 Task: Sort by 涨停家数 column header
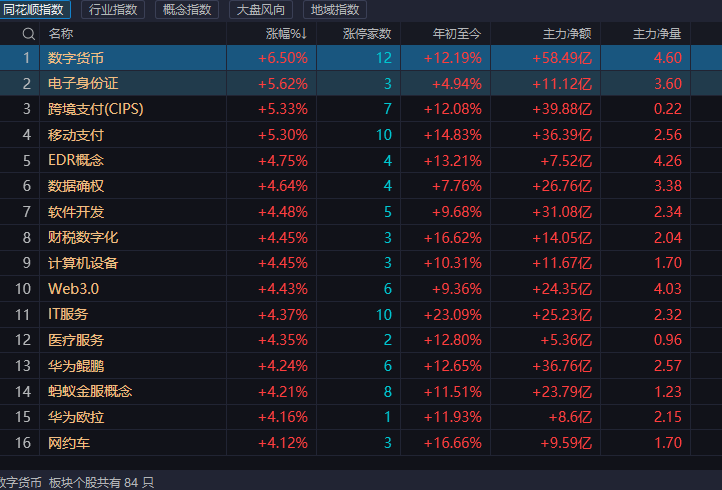coord(367,34)
